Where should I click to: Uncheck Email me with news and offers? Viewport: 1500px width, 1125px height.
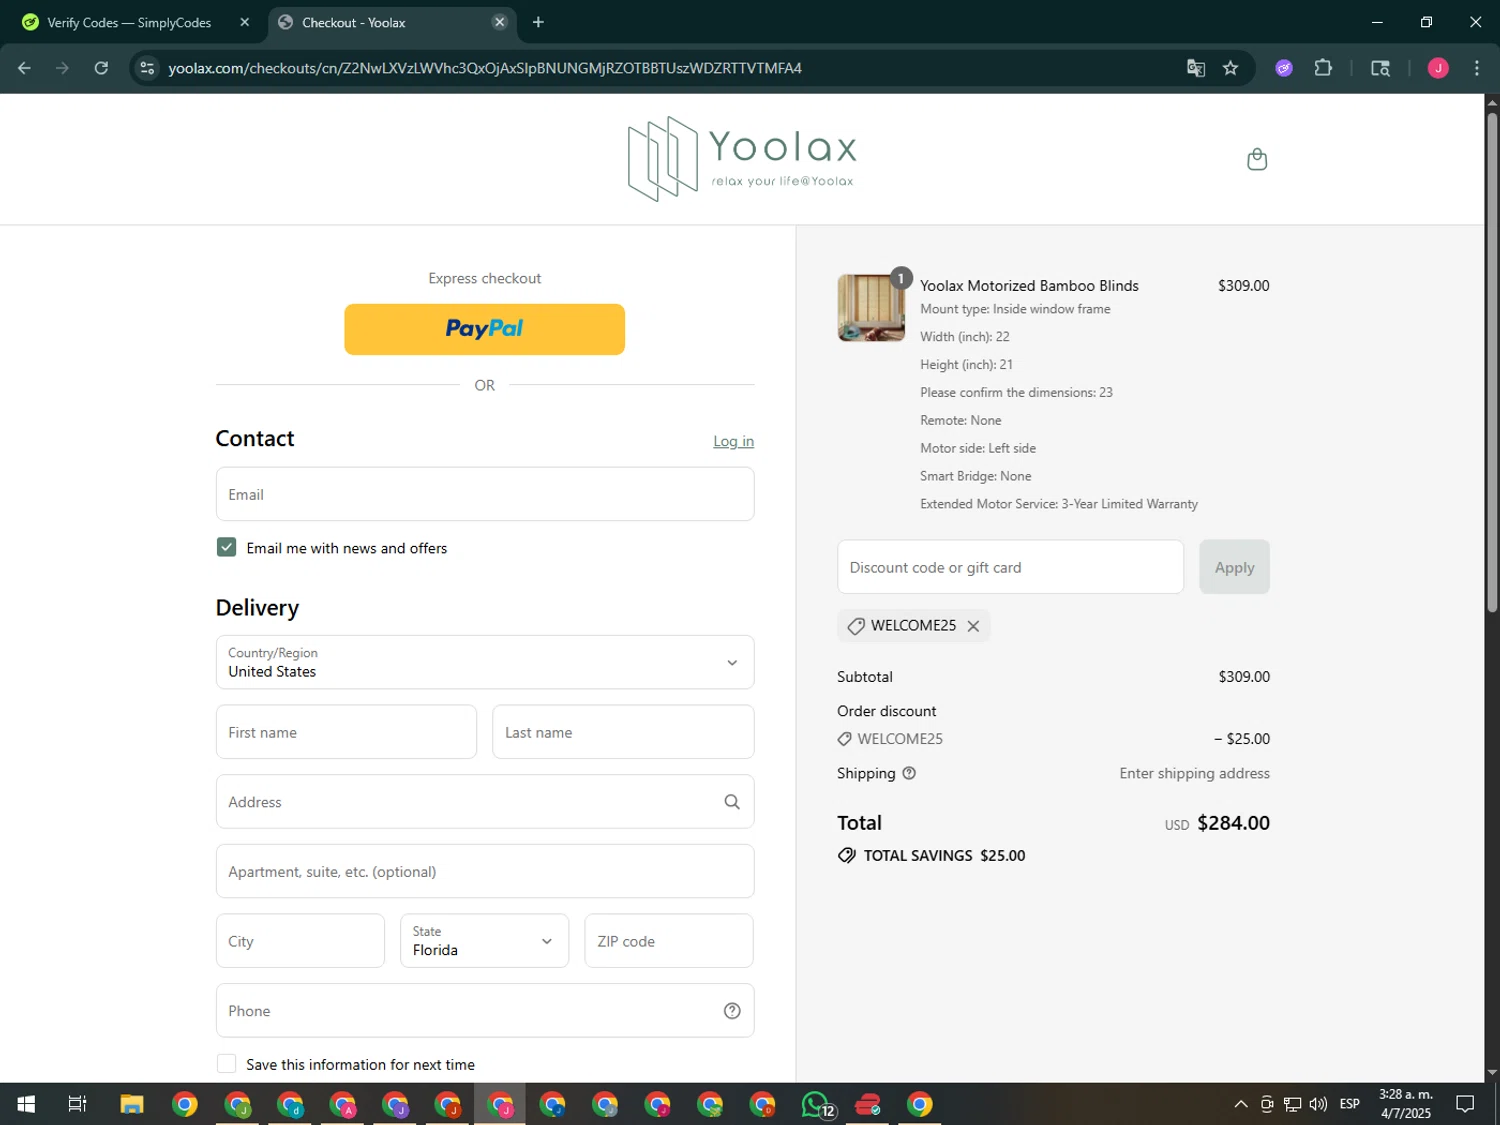[227, 547]
